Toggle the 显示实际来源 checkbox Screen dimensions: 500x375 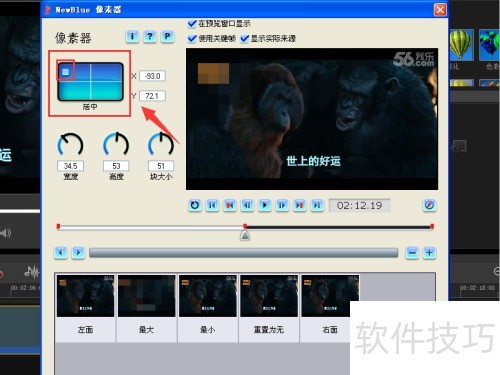[x=244, y=39]
